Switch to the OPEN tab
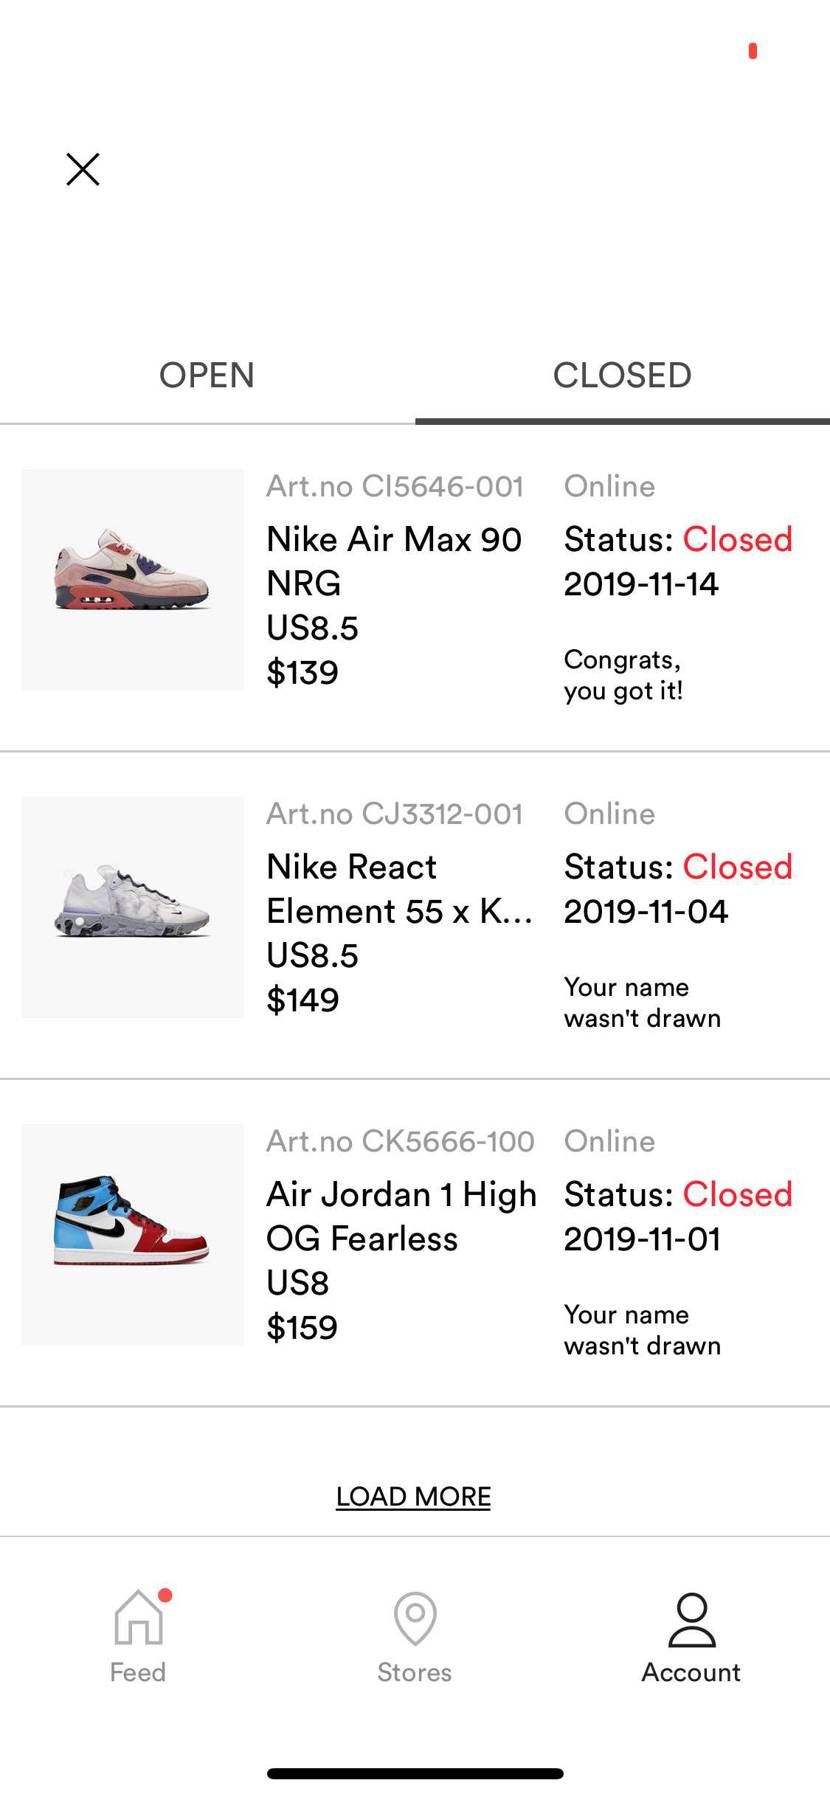The image size is (830, 1797). (207, 375)
